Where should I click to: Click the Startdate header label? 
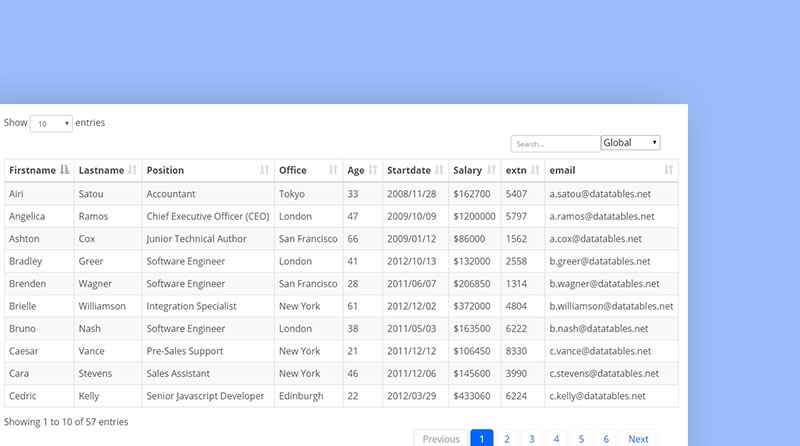[x=409, y=170]
